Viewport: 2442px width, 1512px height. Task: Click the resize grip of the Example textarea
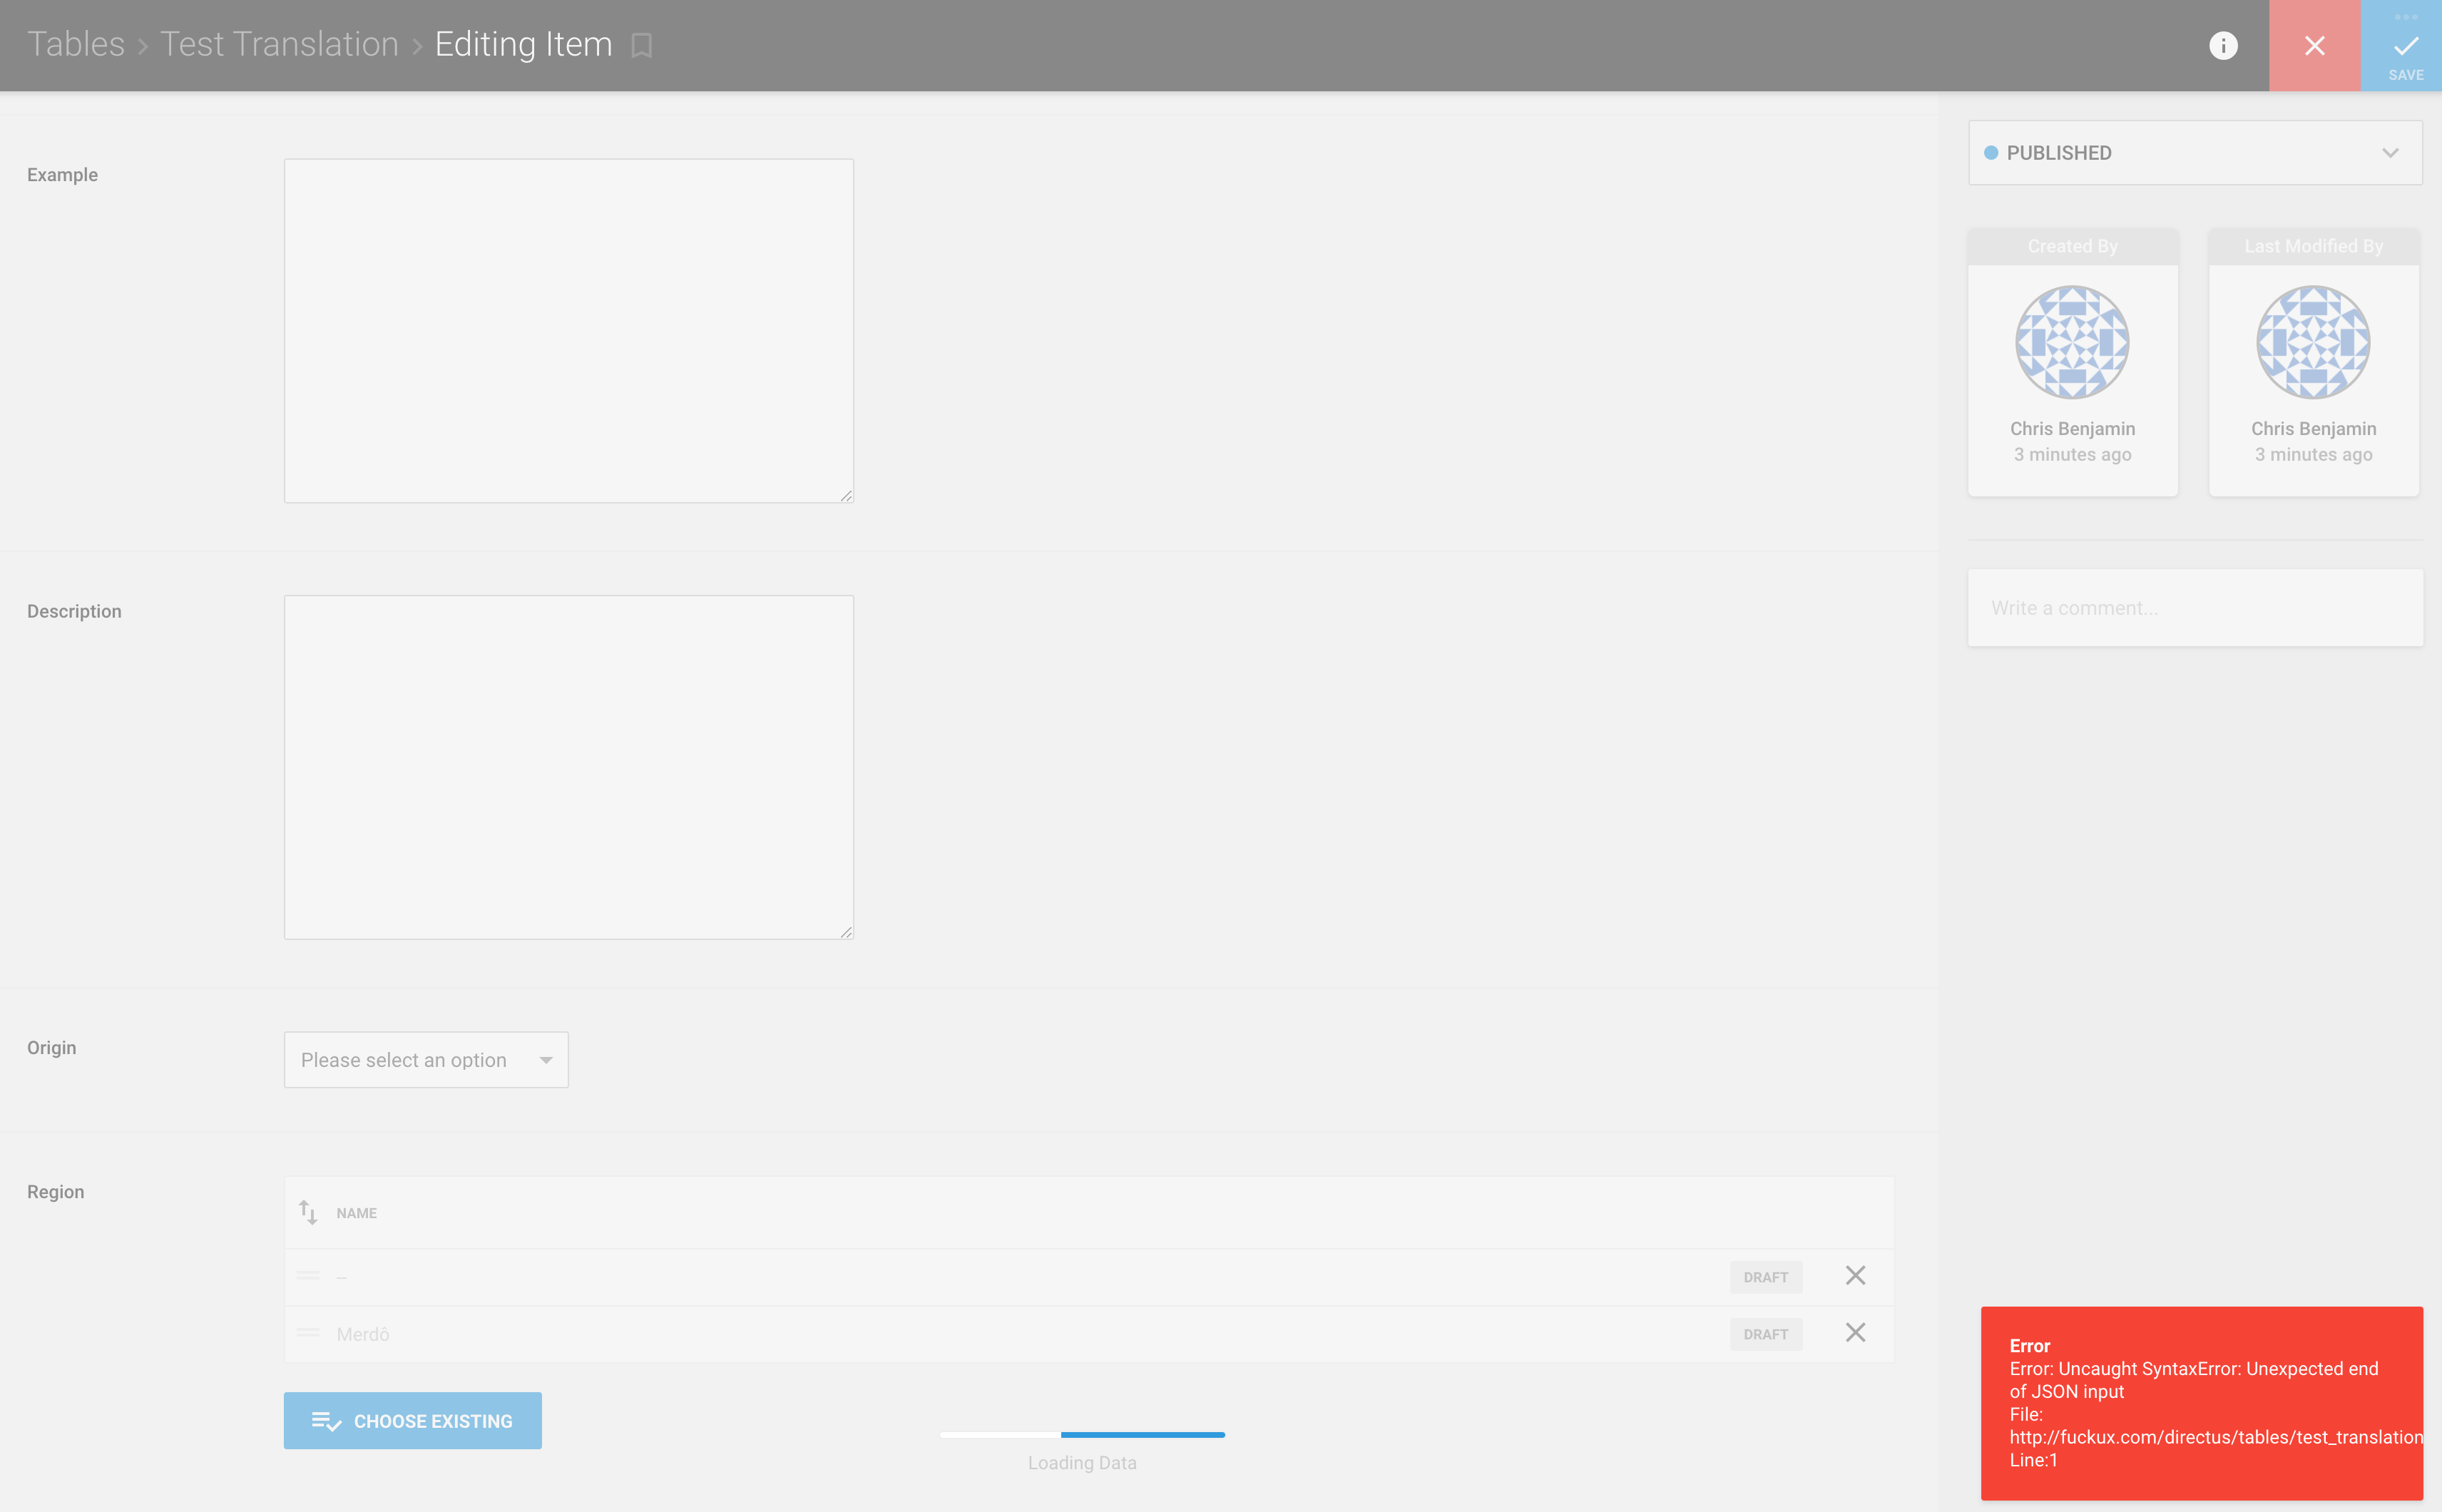pos(846,495)
